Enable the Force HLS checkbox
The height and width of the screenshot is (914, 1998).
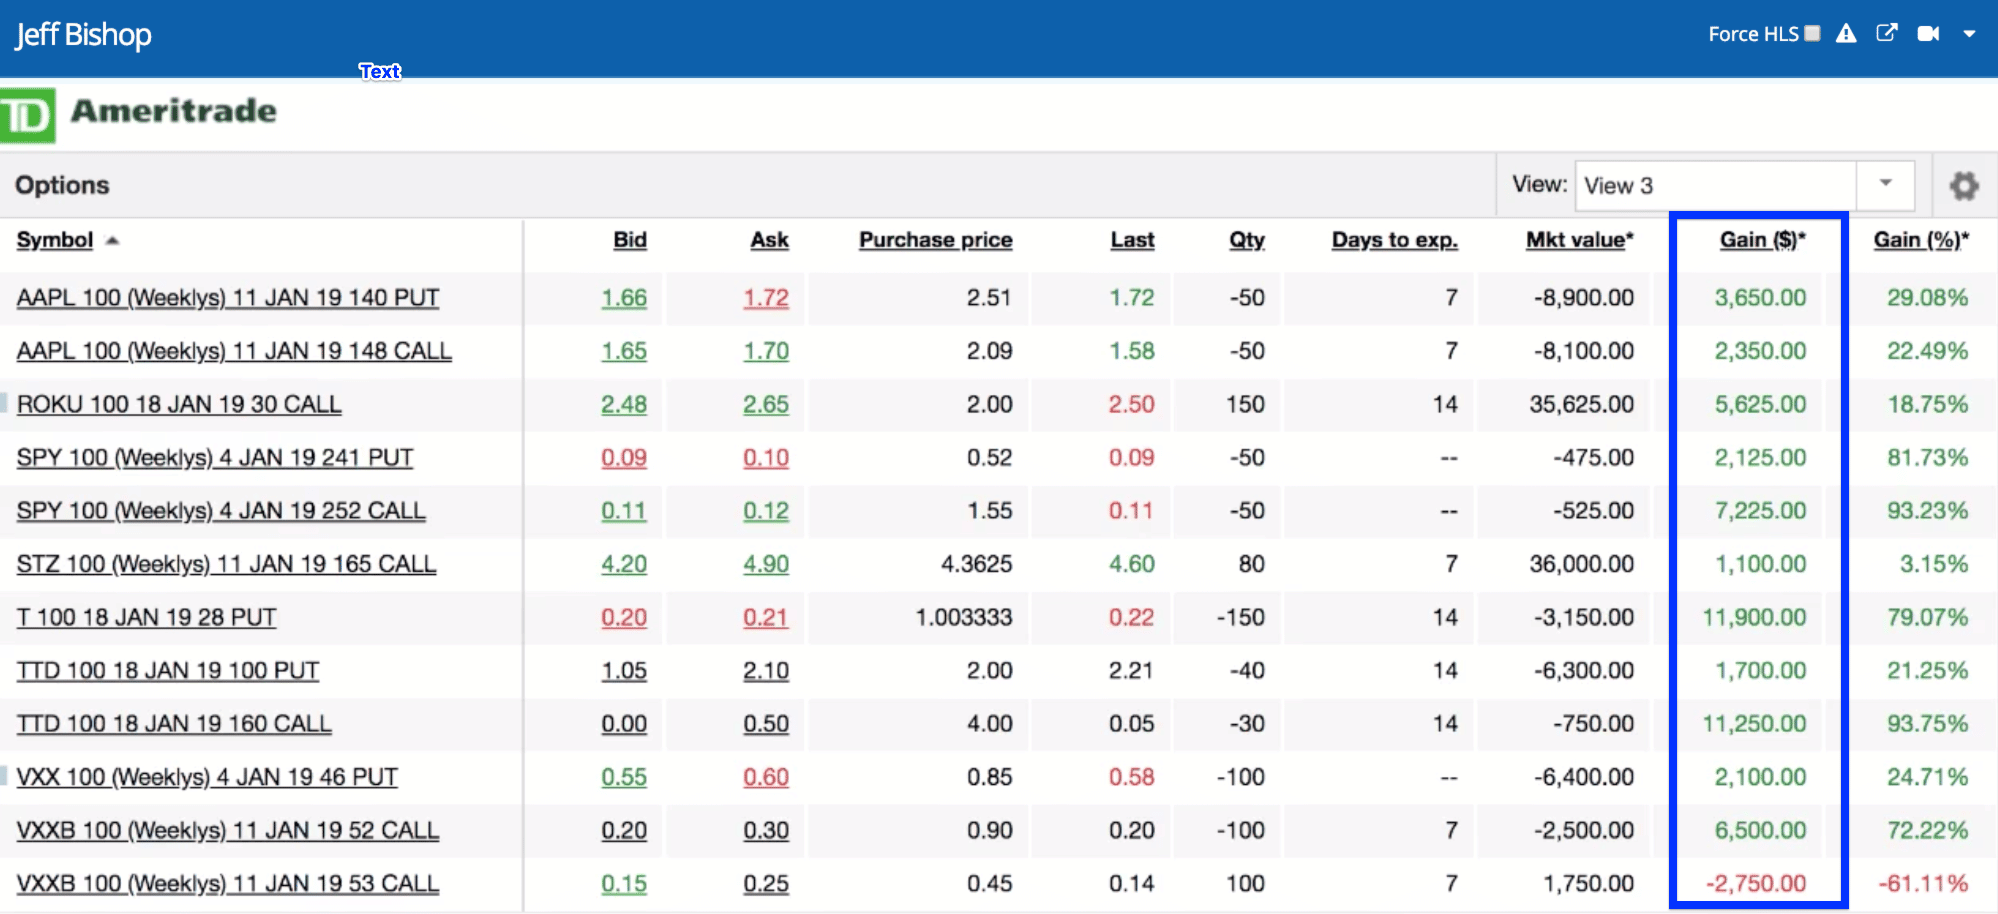click(x=1812, y=34)
